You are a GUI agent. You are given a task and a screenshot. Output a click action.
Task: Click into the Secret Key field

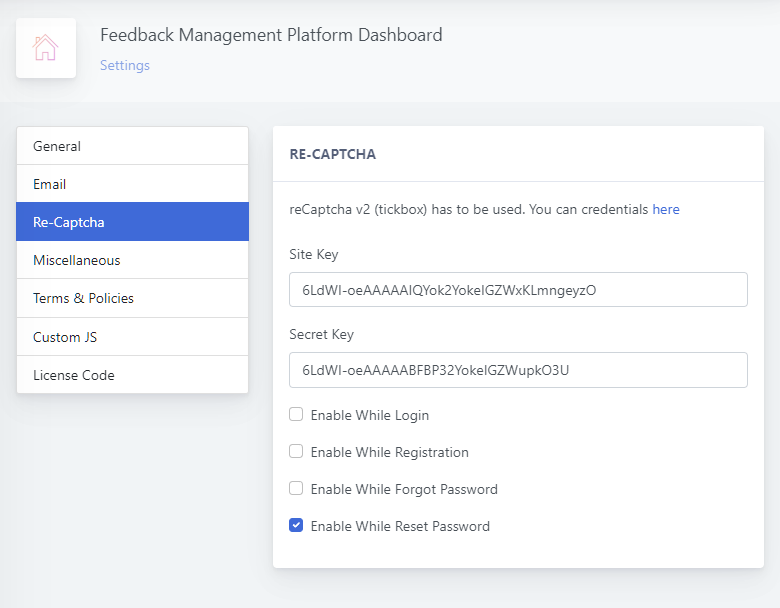tap(518, 370)
